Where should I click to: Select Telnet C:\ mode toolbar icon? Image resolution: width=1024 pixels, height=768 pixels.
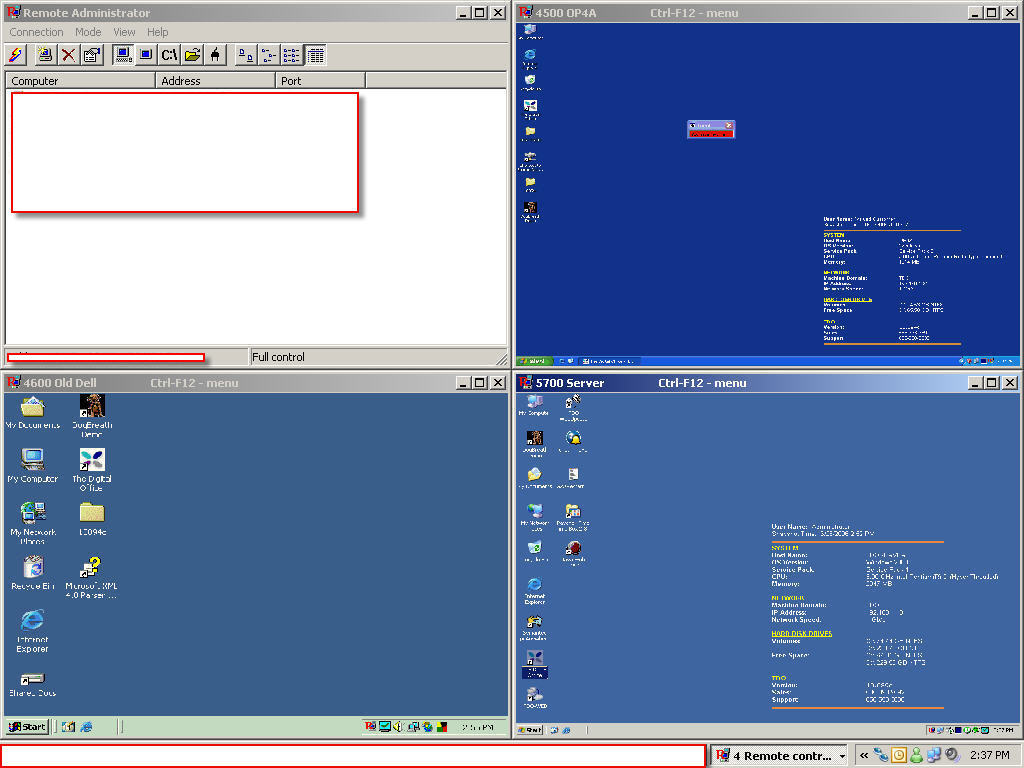point(169,55)
